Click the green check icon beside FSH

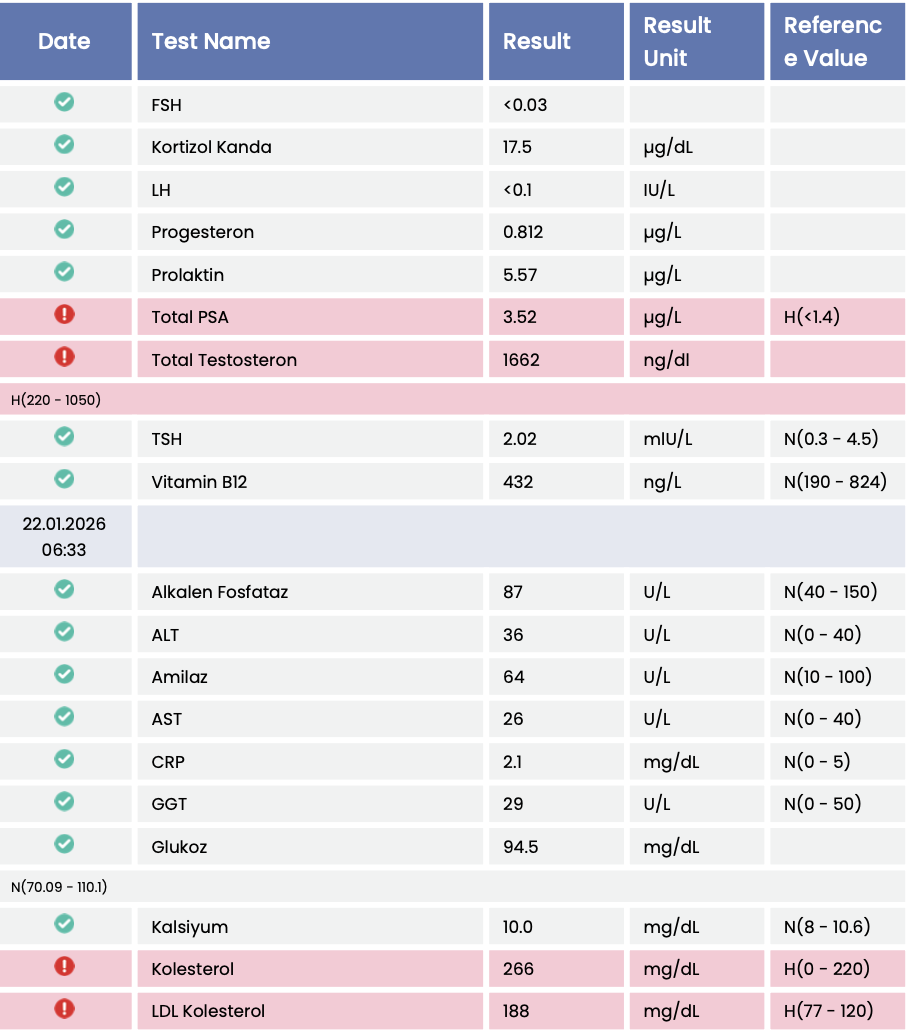coord(64,103)
